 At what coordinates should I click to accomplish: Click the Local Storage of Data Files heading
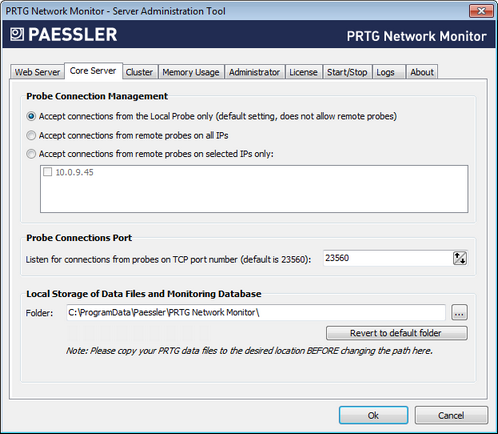tap(144, 294)
